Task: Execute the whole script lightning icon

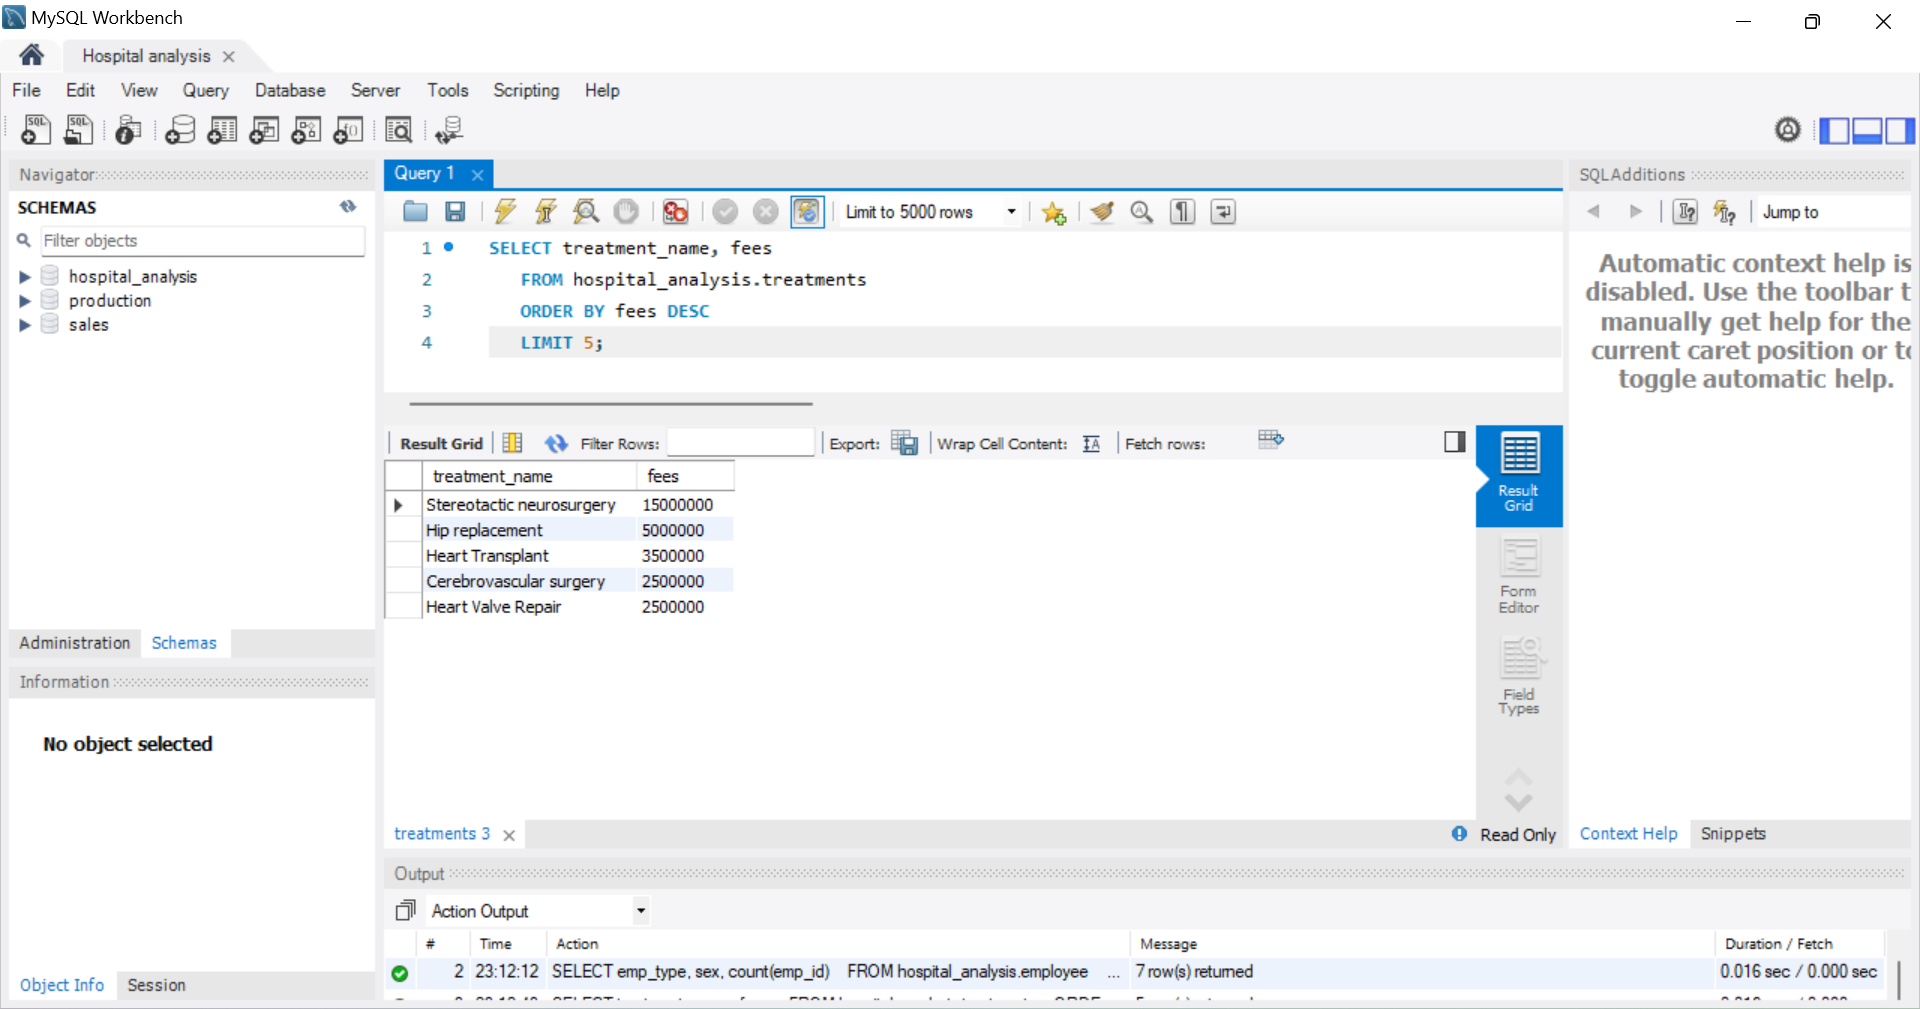Action: (x=505, y=211)
